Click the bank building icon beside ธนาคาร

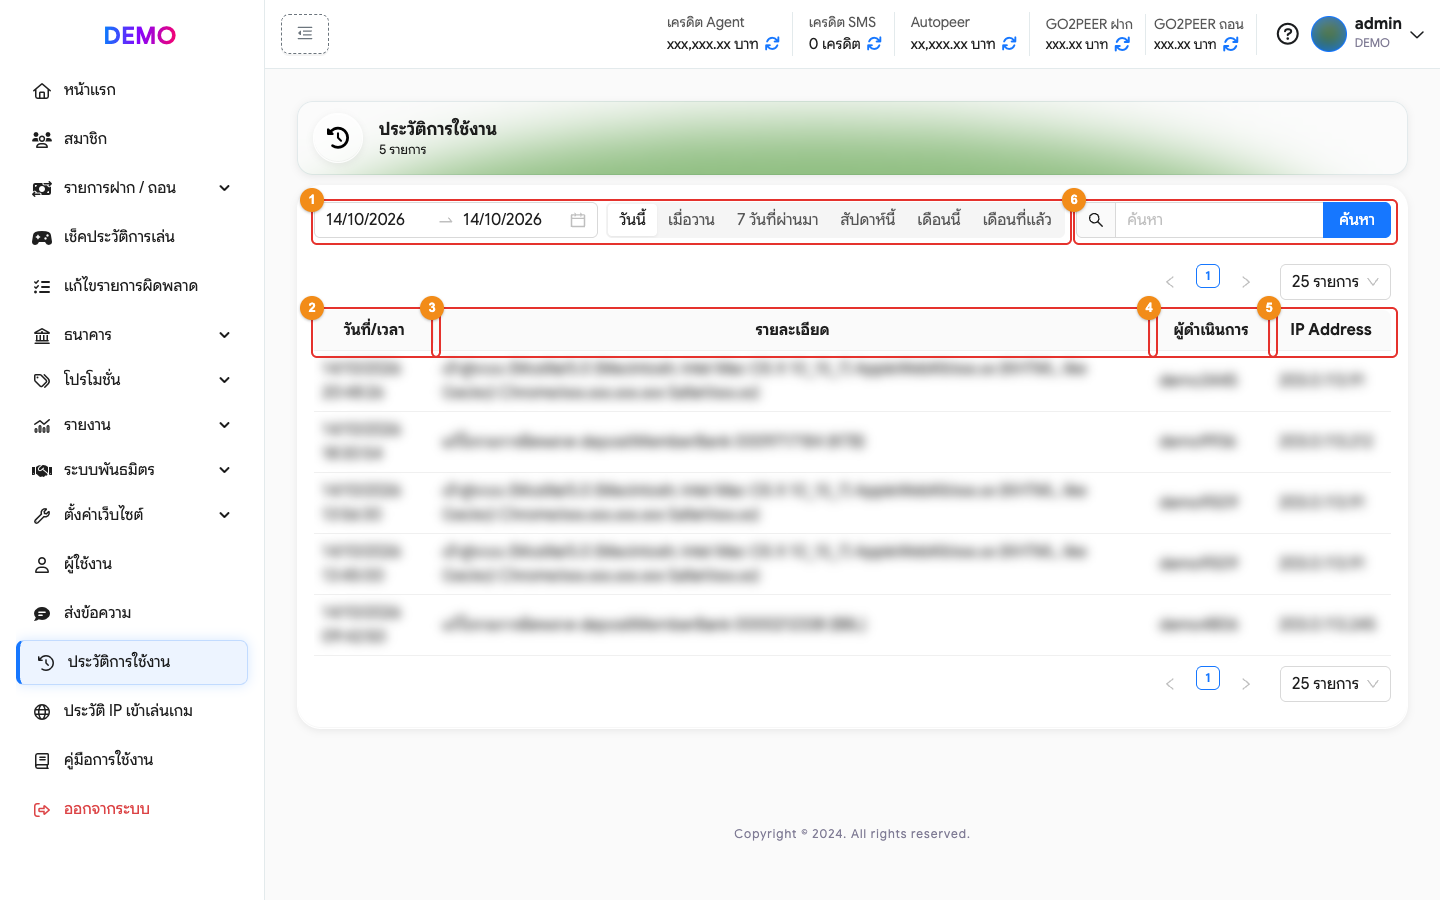[x=42, y=336]
